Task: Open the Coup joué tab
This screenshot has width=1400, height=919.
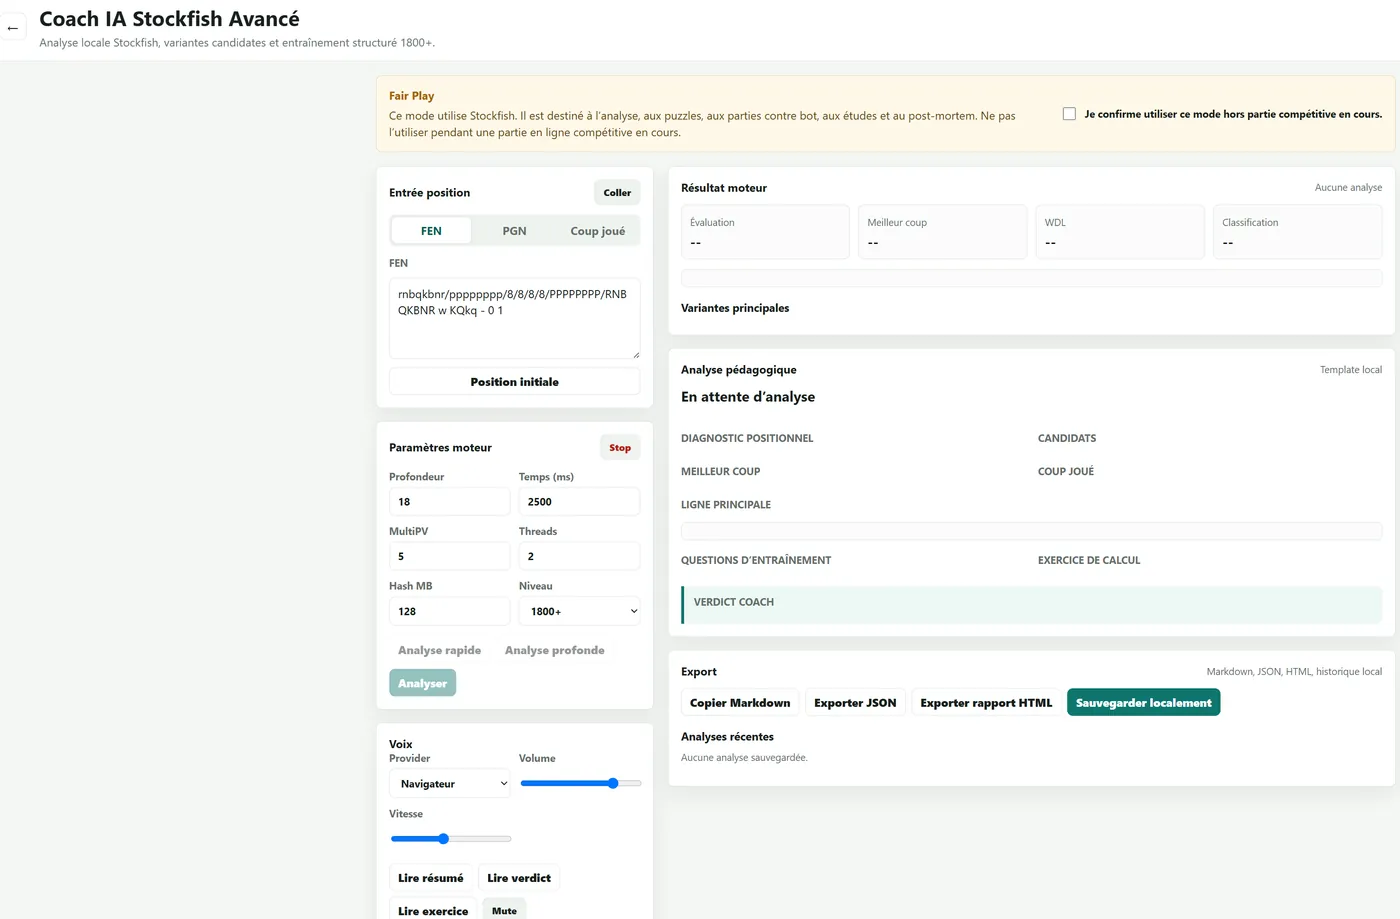Action: pos(597,231)
